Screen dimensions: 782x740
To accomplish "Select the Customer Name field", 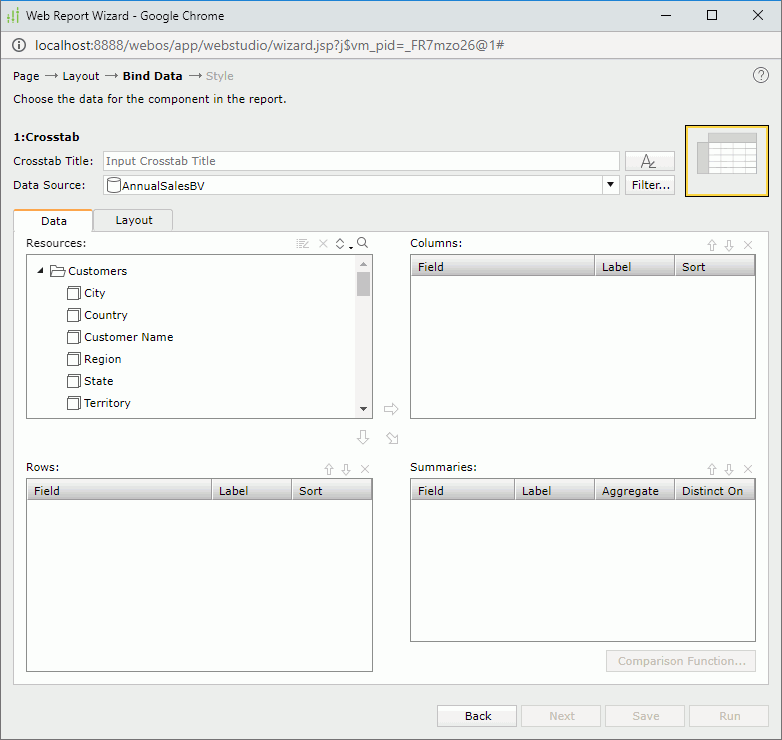I will tap(128, 337).
